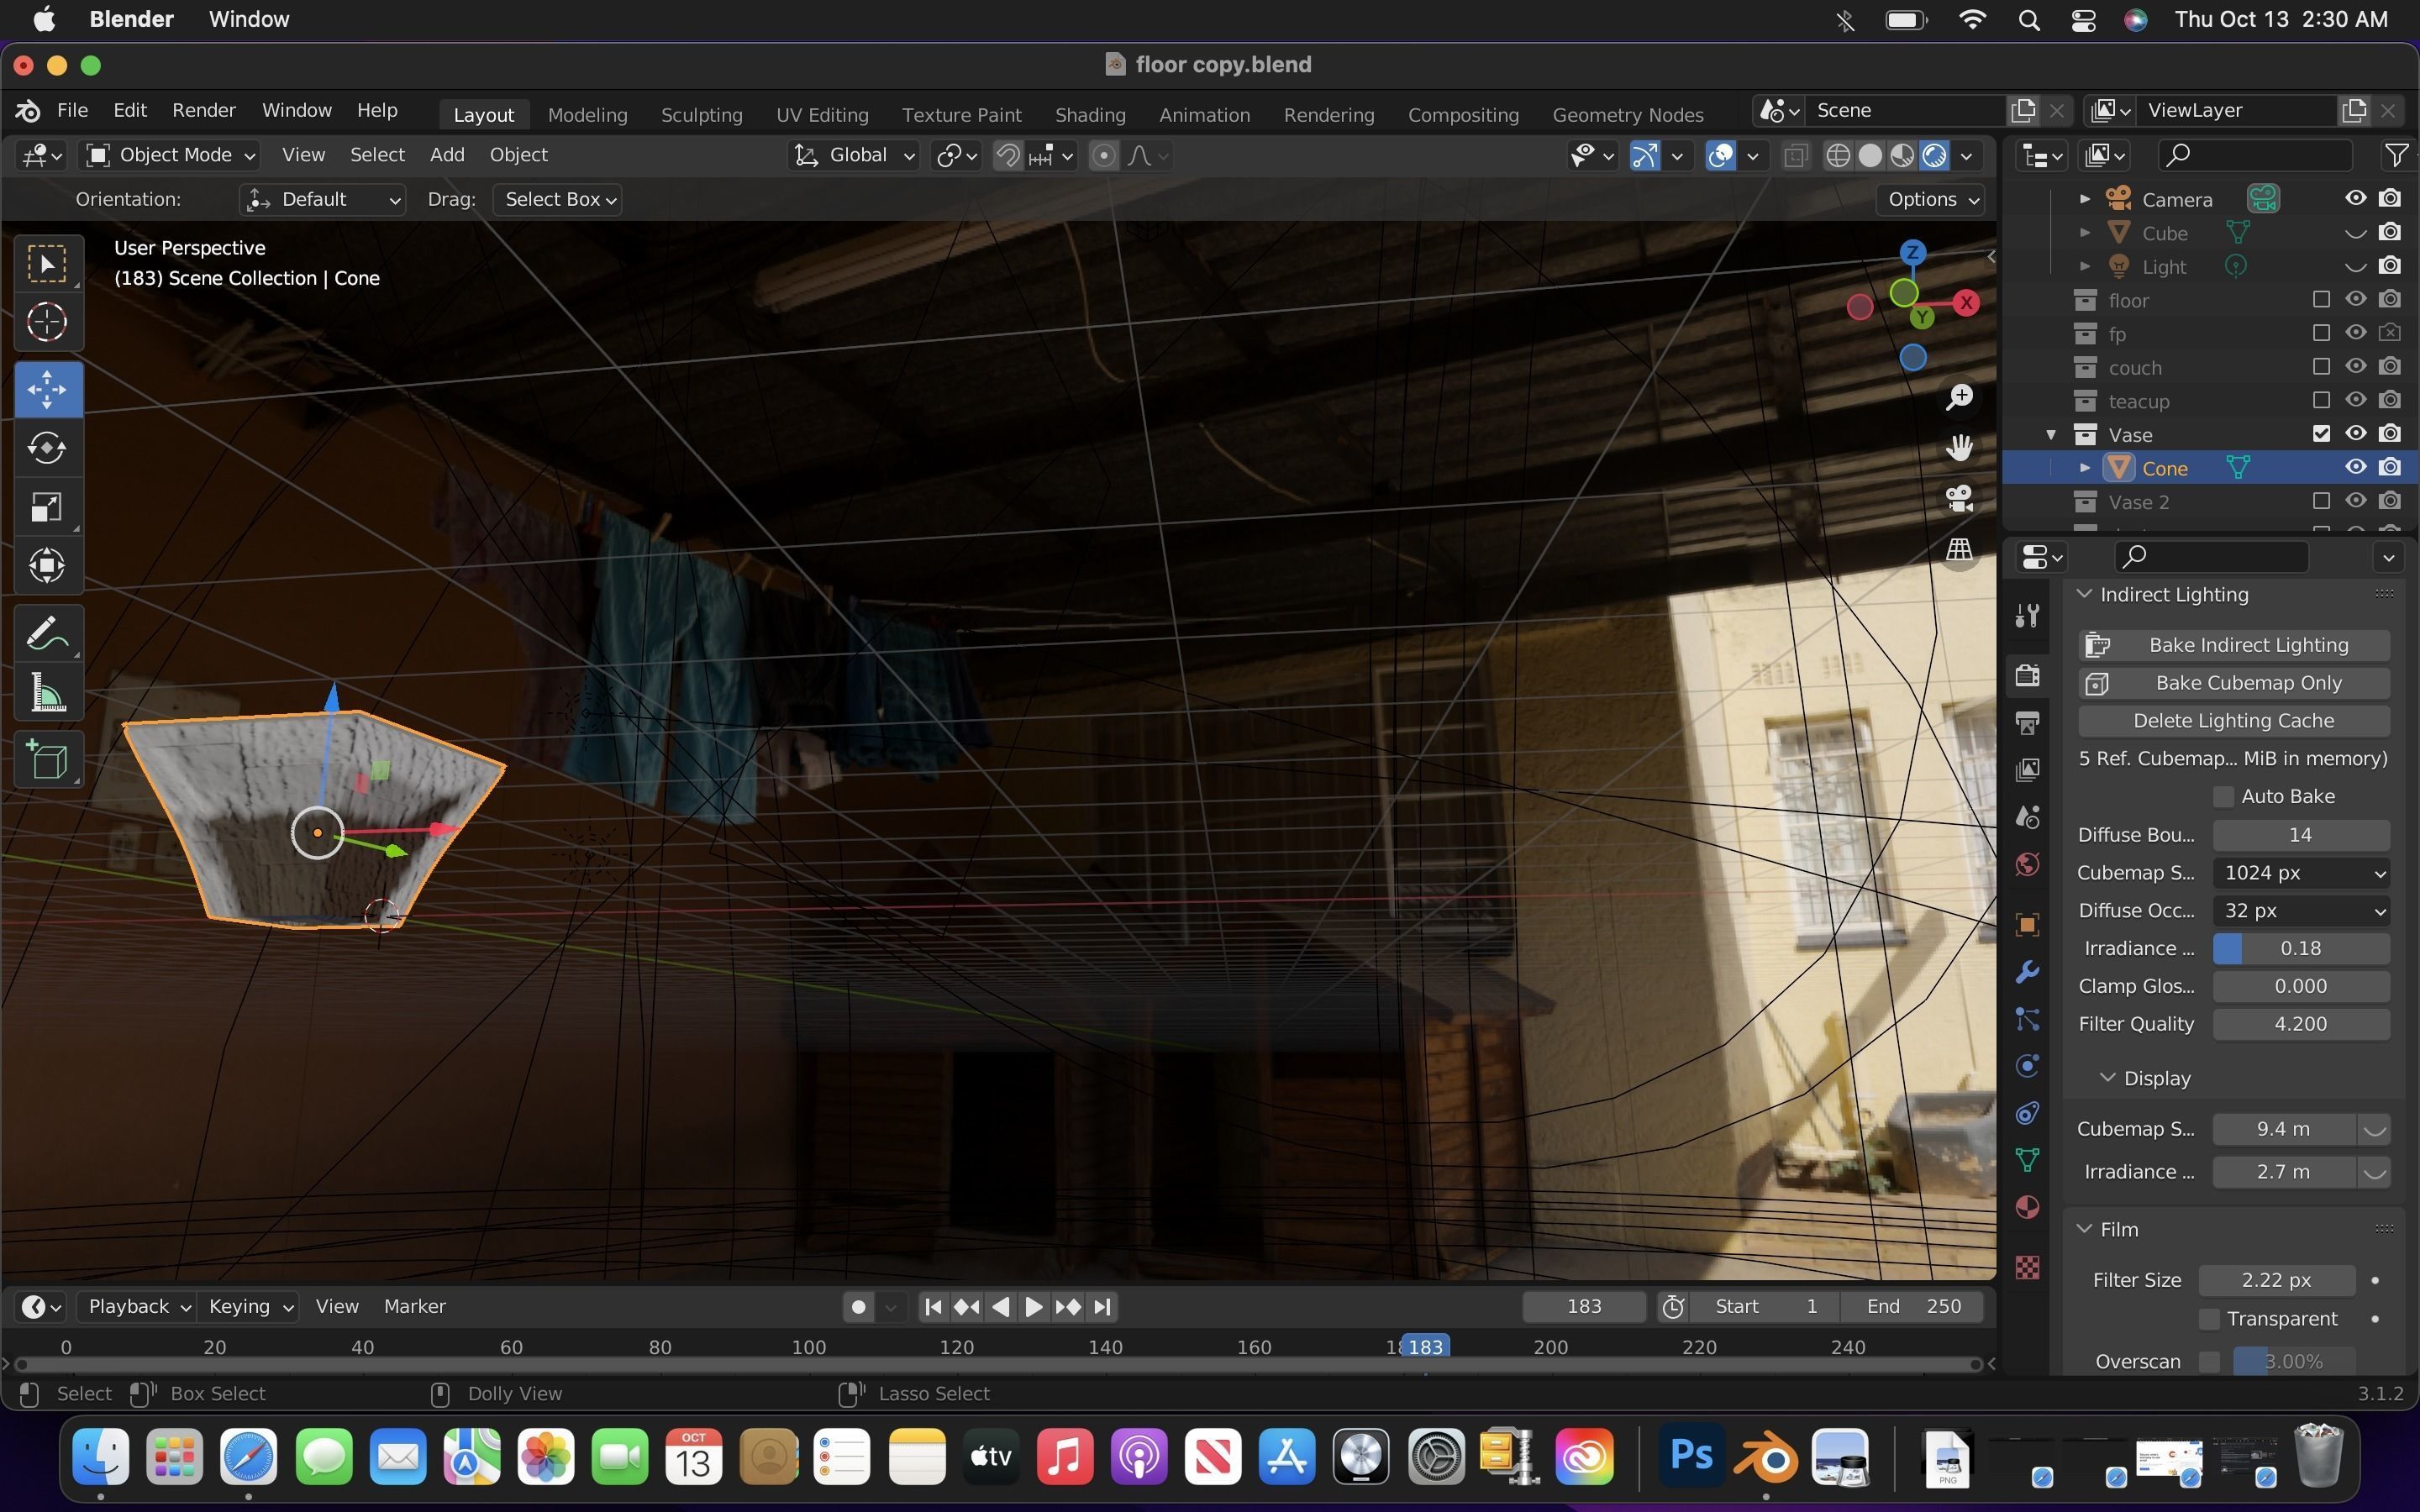Click Delete Lighting Cache button

[x=2234, y=720]
